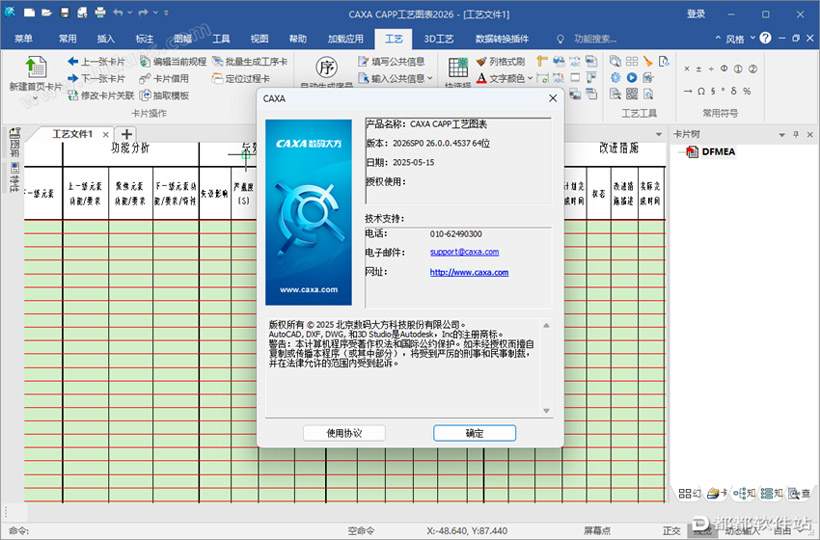This screenshot has height=540, width=820.
Task: Click the 功能搜索 search field
Action: (595, 39)
